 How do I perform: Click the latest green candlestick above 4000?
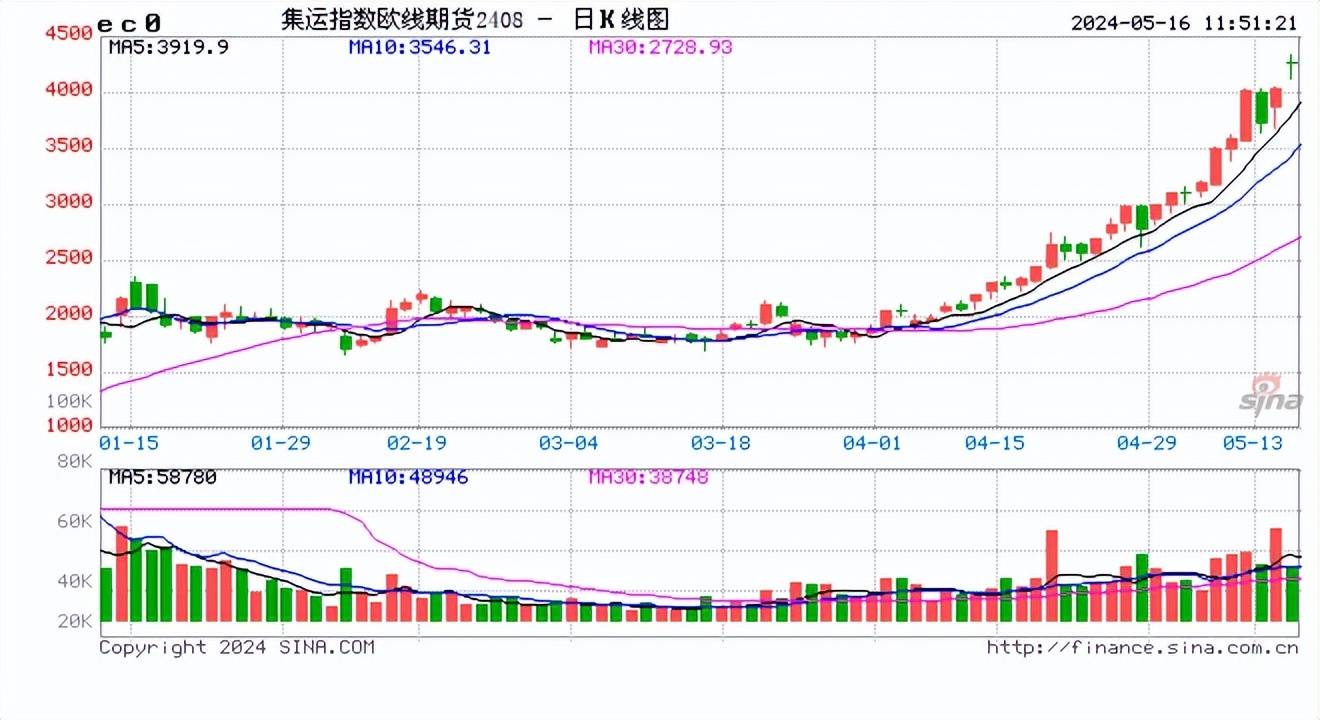1291,66
